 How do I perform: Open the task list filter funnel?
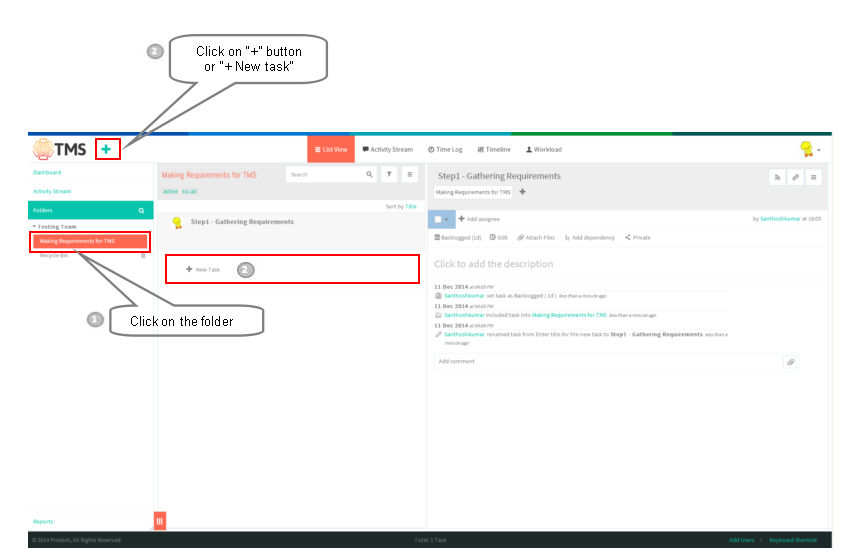pyautogui.click(x=389, y=174)
